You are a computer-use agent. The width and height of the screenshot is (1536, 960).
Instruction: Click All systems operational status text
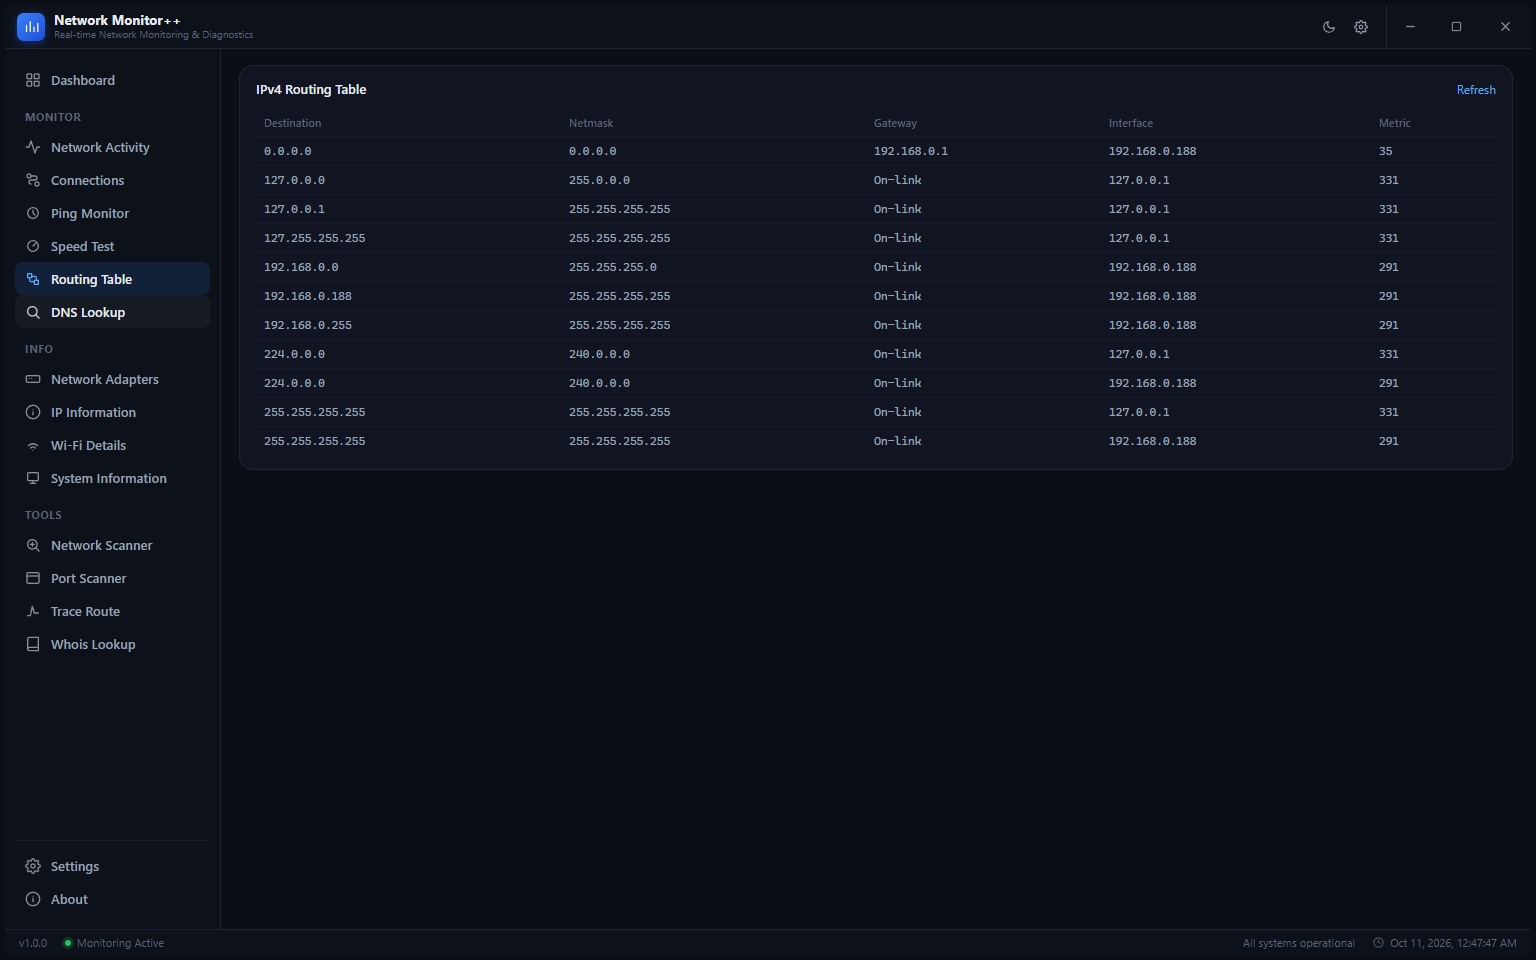pos(1298,943)
